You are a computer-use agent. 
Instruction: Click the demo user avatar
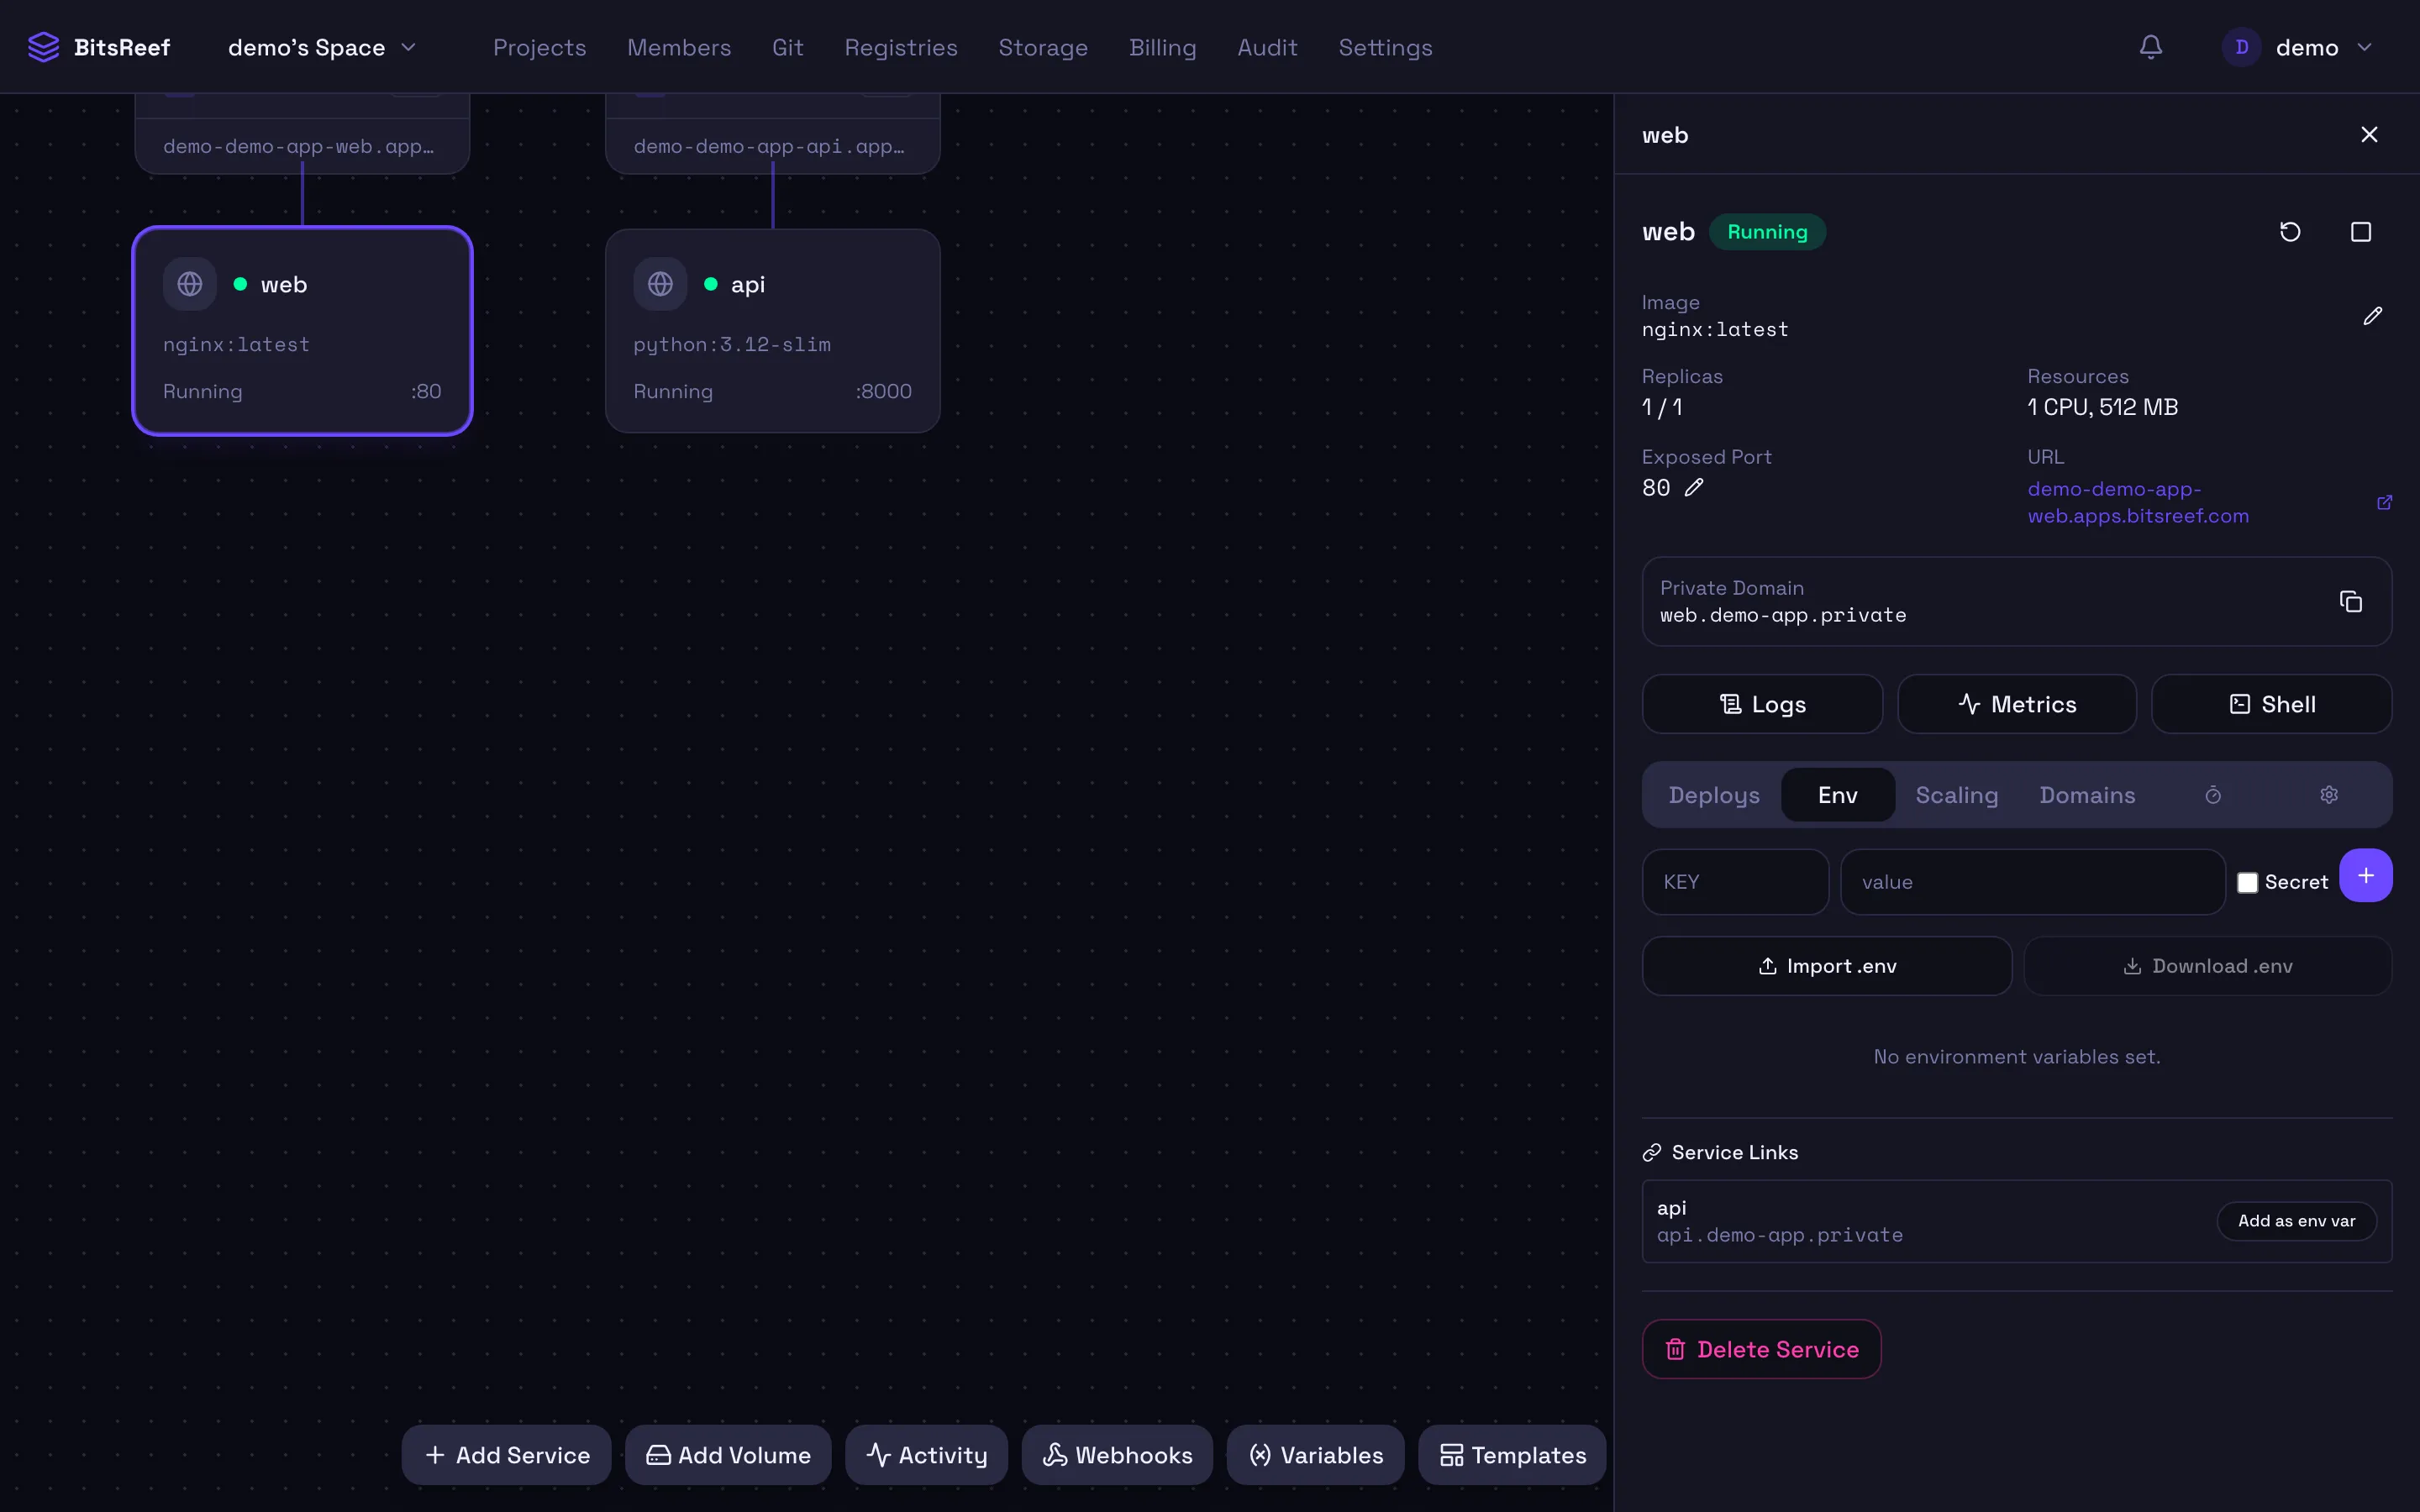pyautogui.click(x=2241, y=47)
